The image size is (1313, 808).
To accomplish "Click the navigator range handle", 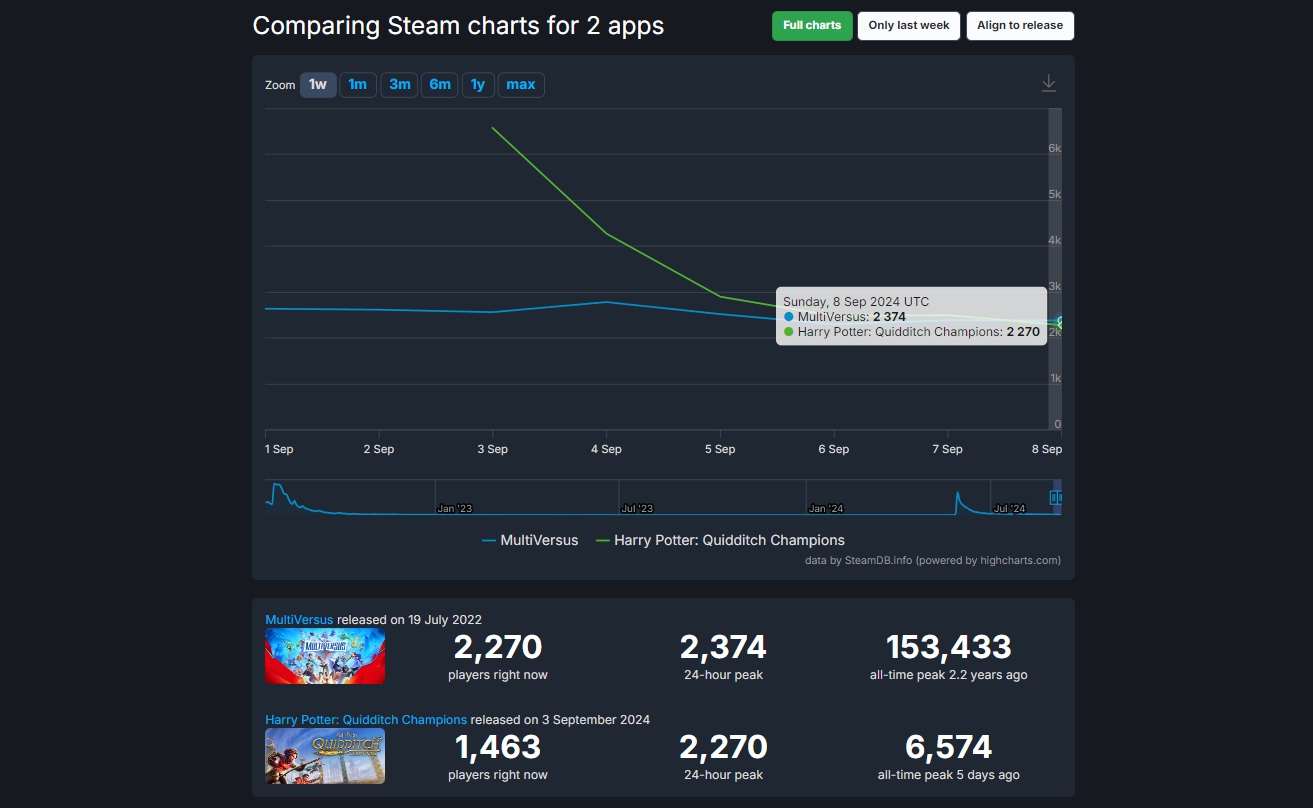I will 1055,497.
